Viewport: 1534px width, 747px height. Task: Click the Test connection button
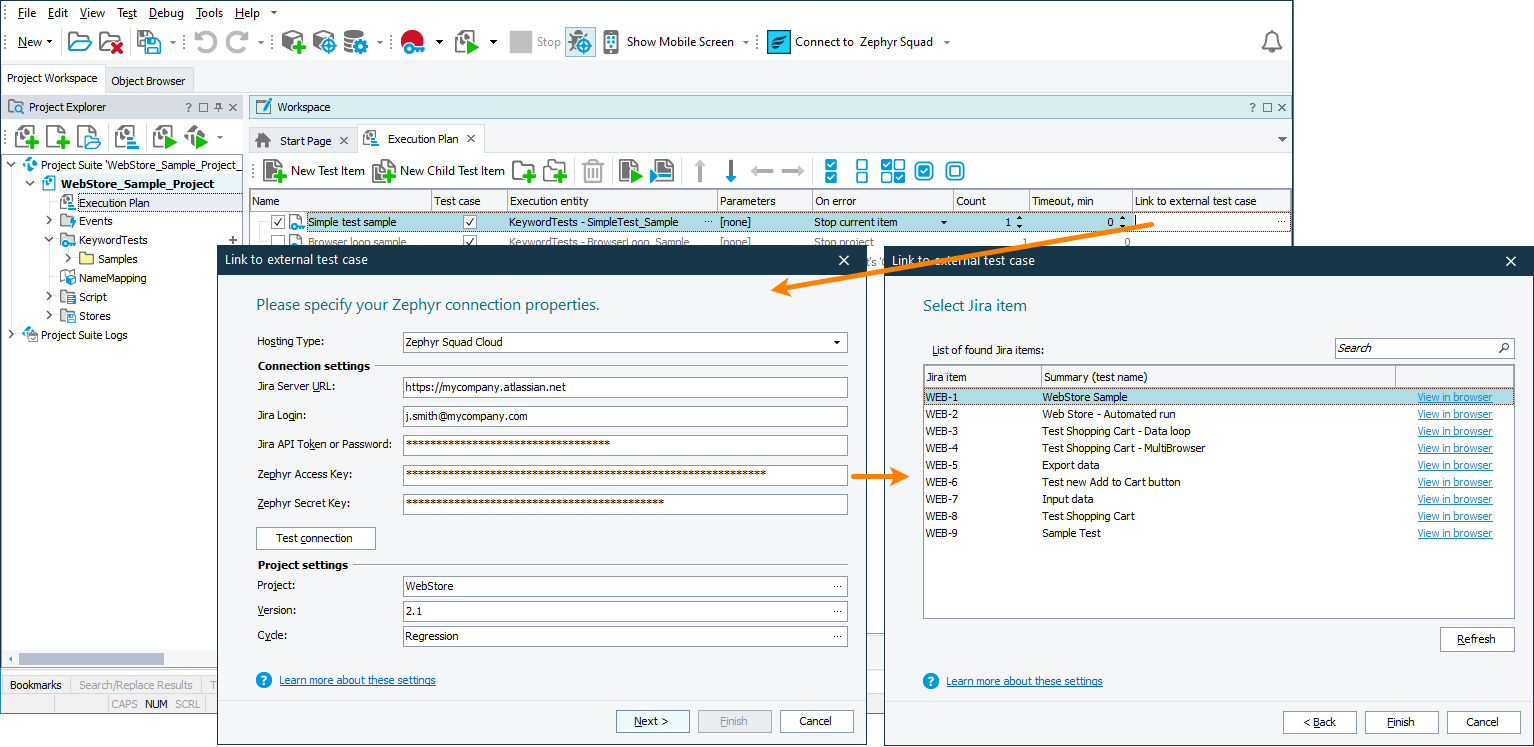click(x=315, y=538)
